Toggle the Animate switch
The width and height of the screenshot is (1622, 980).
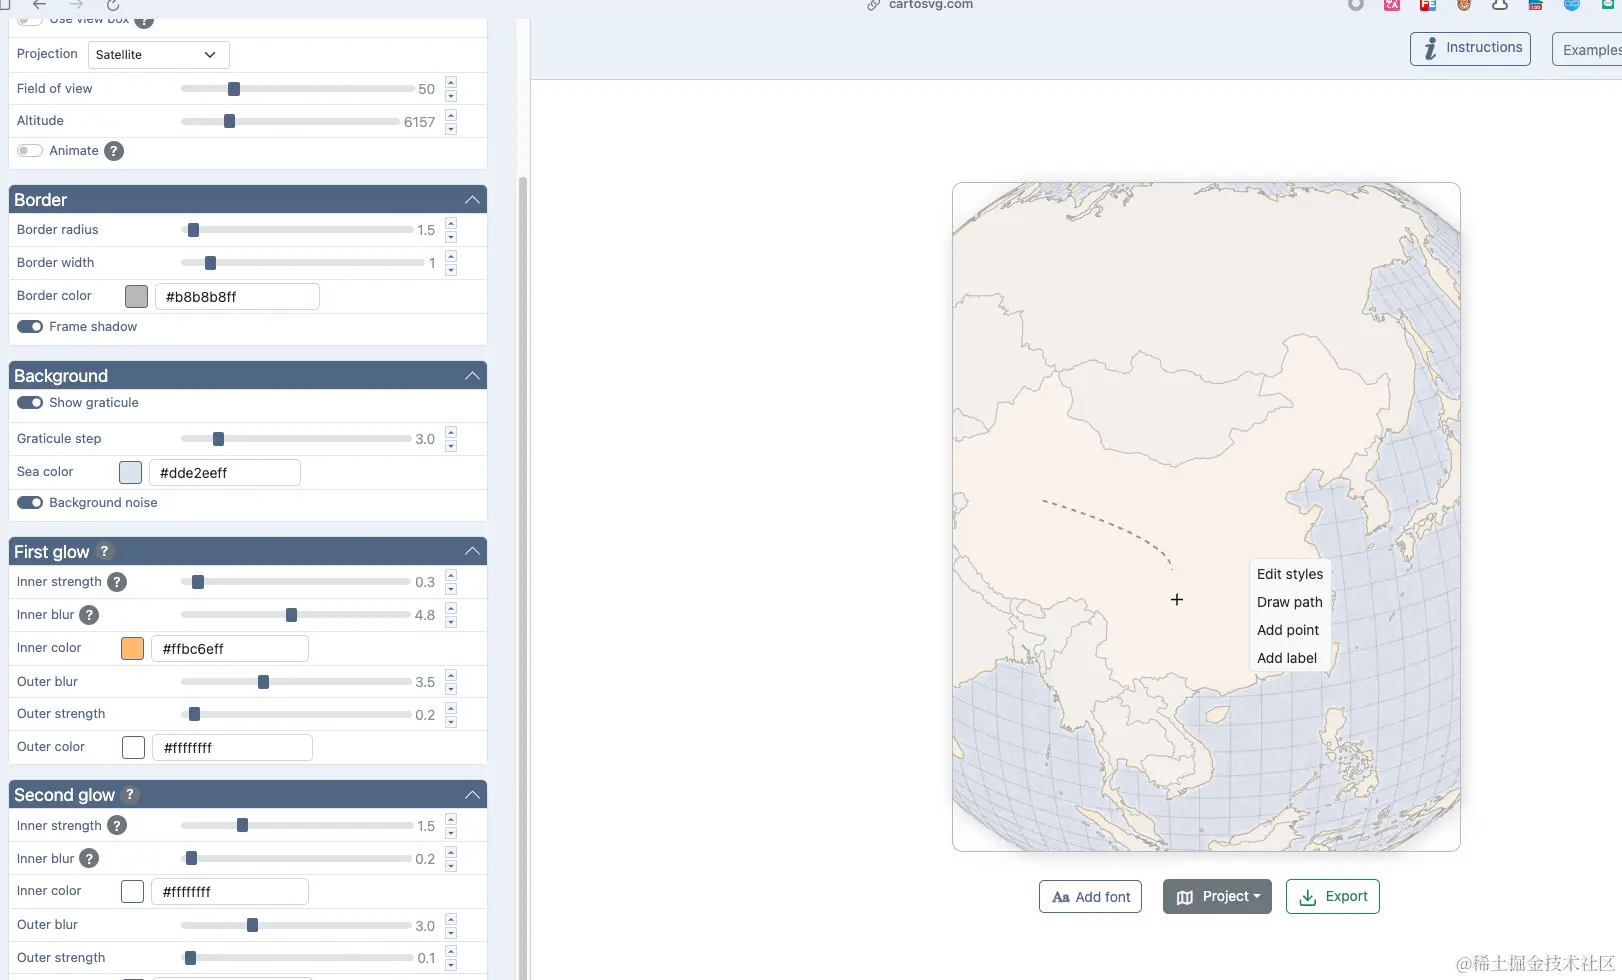tap(30, 151)
